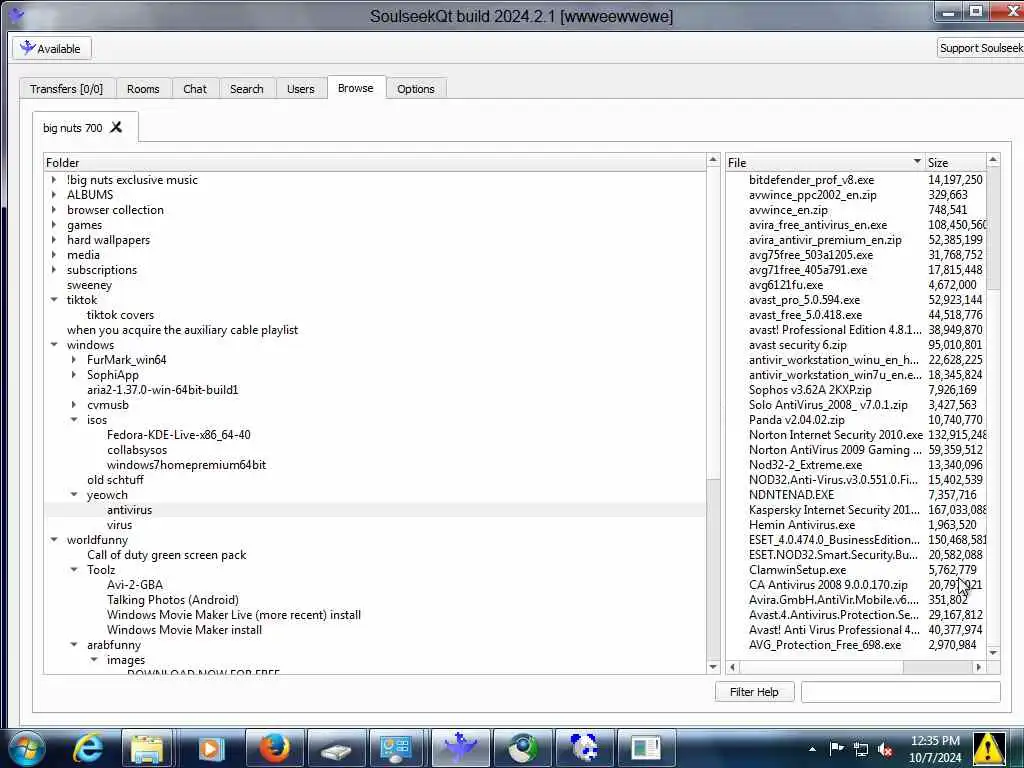The height and width of the screenshot is (768, 1024).
Task: Select file Hemin Antivirus.exe
Action: (802, 525)
